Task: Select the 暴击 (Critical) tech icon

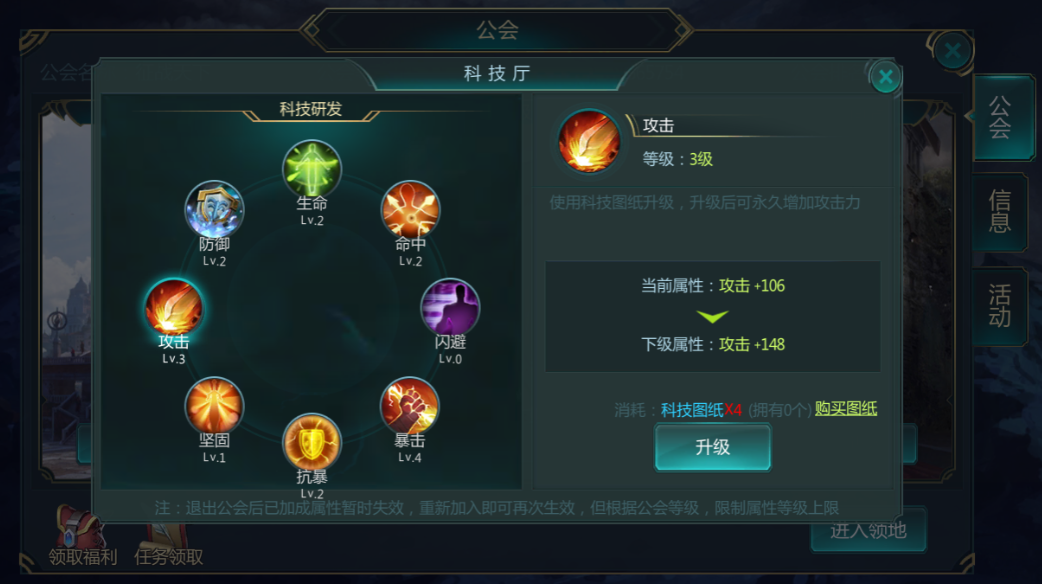Action: click(x=409, y=405)
